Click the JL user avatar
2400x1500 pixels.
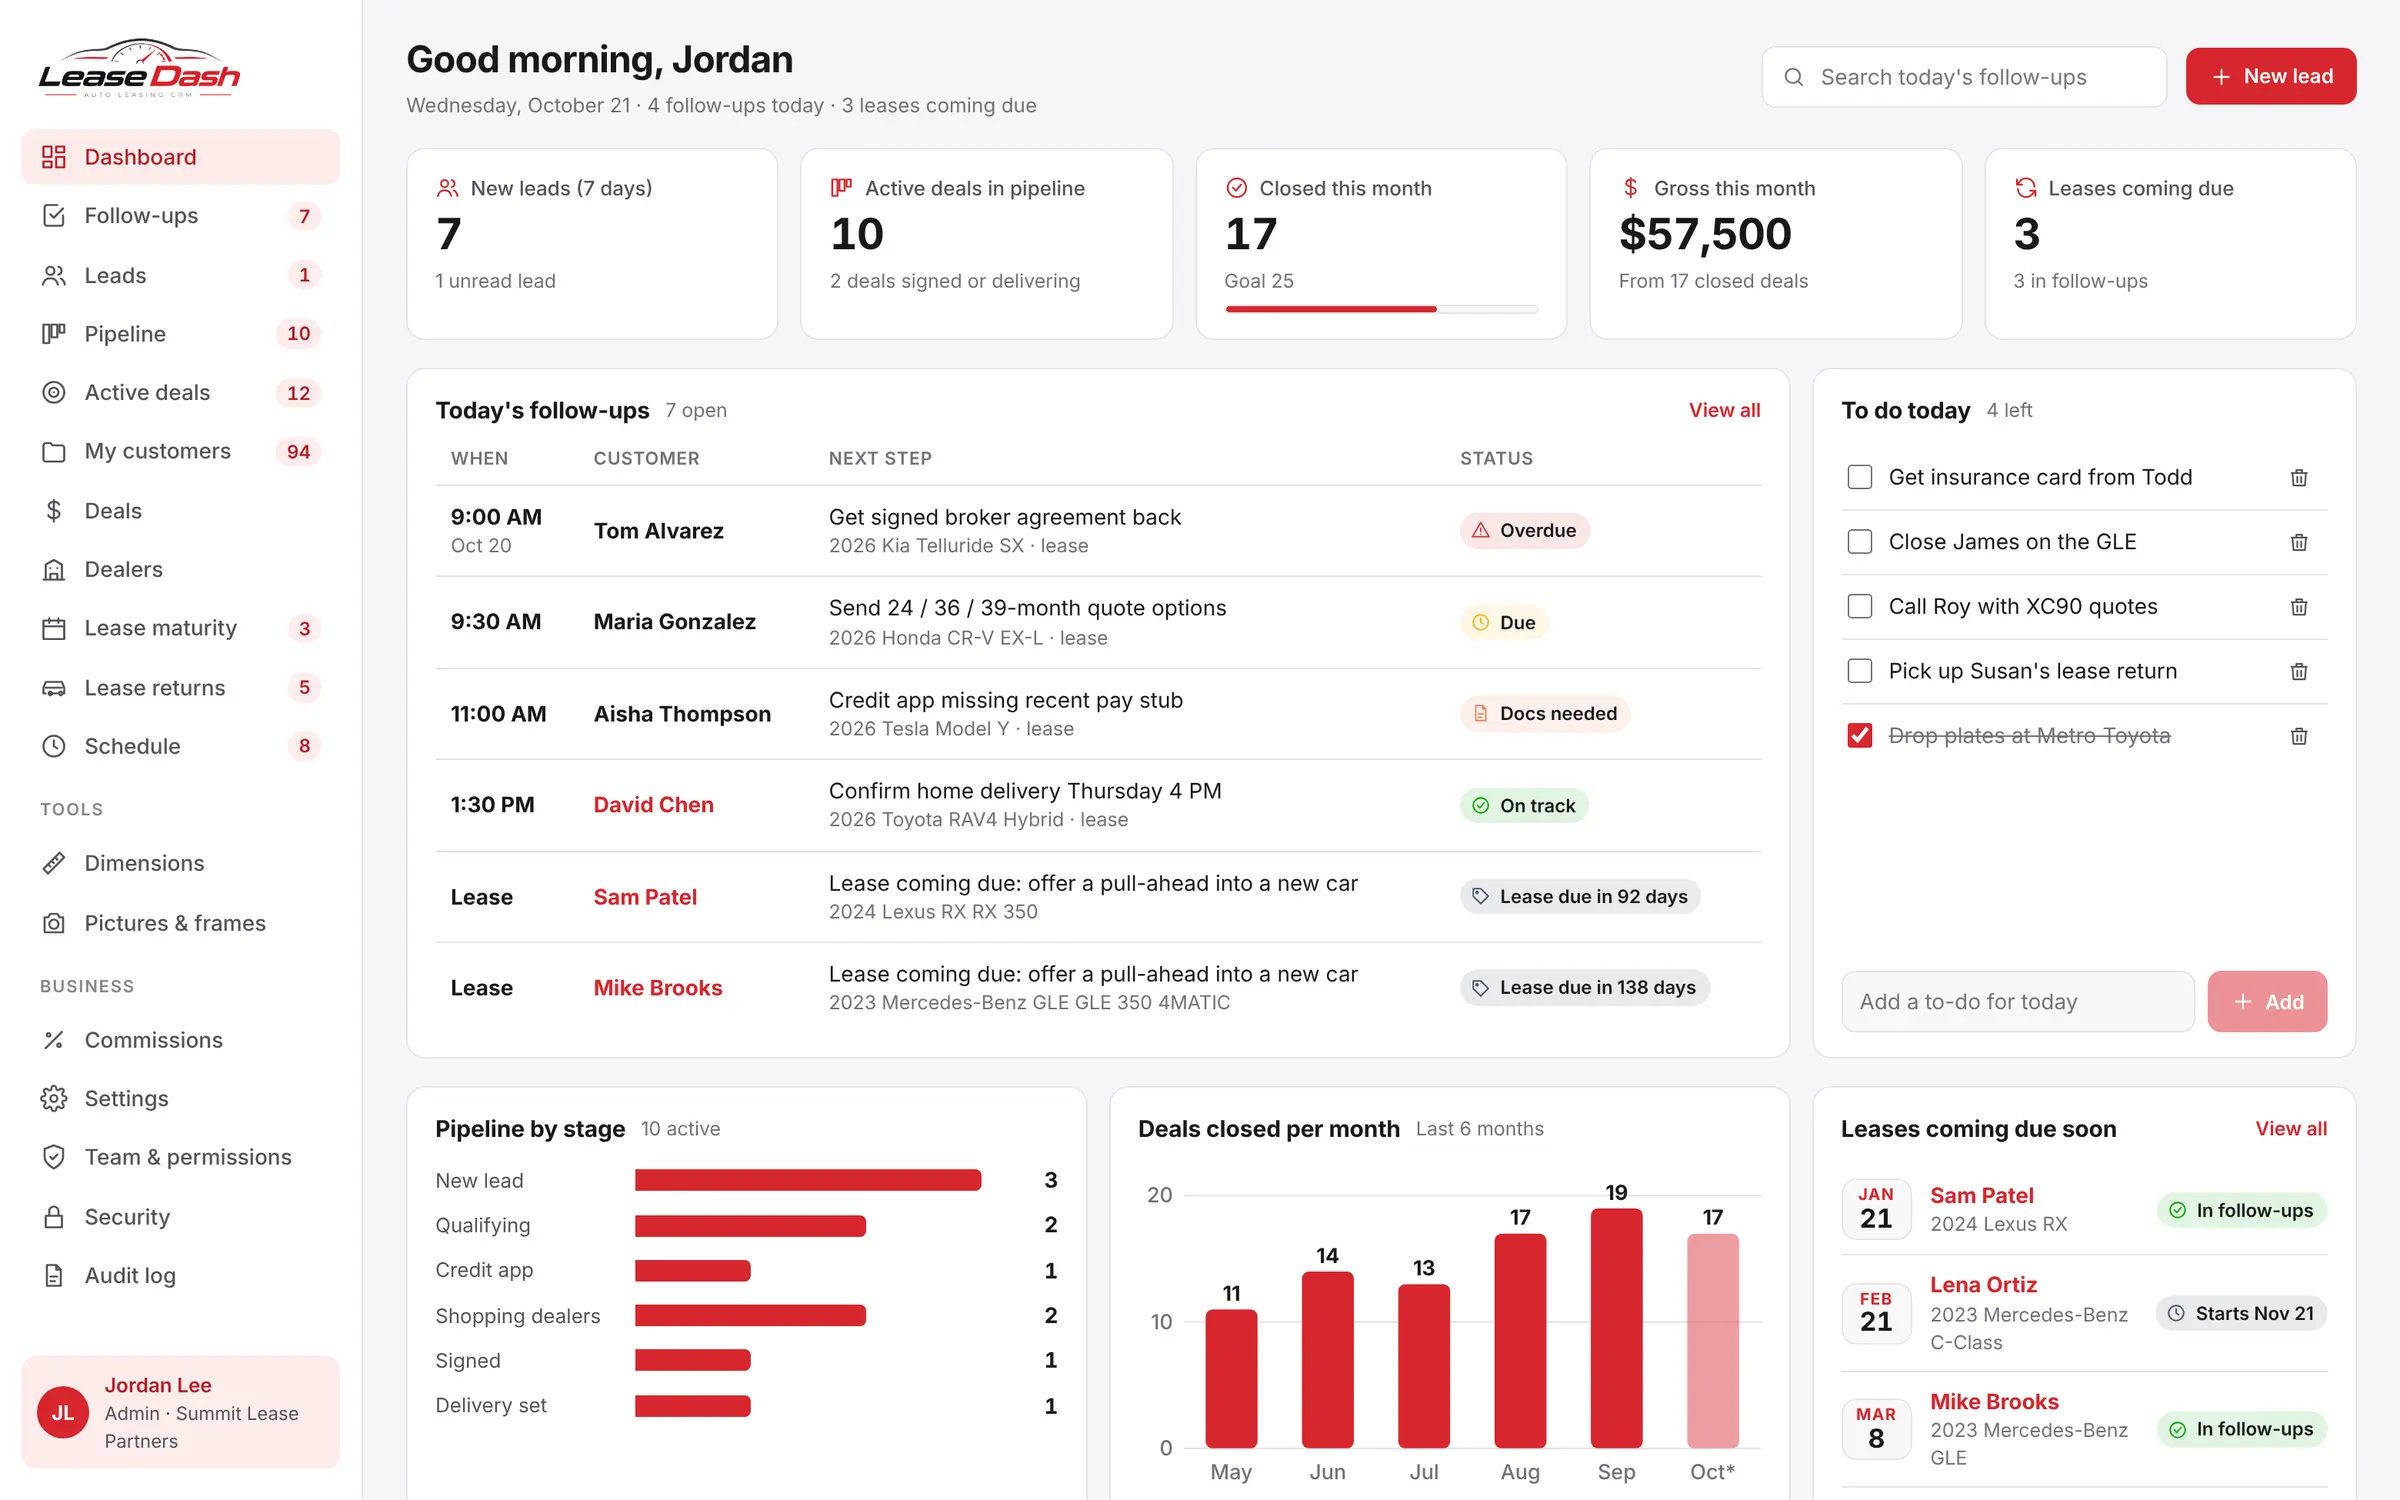point(63,1412)
